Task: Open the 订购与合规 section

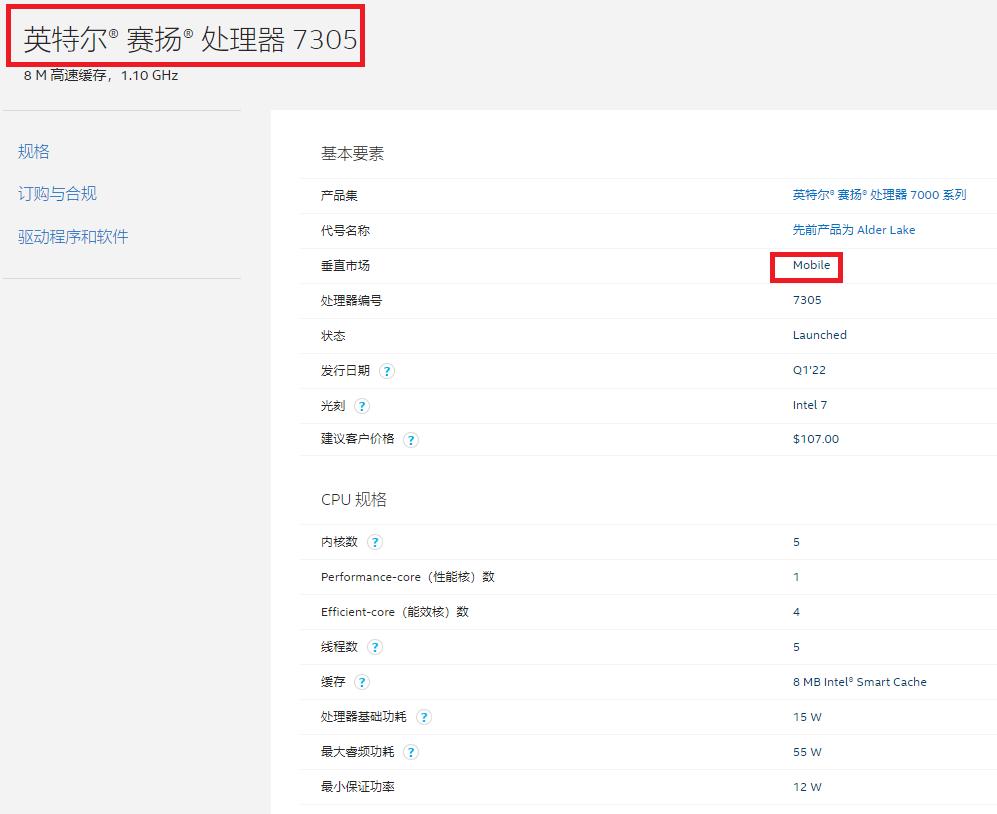Action: (x=56, y=193)
